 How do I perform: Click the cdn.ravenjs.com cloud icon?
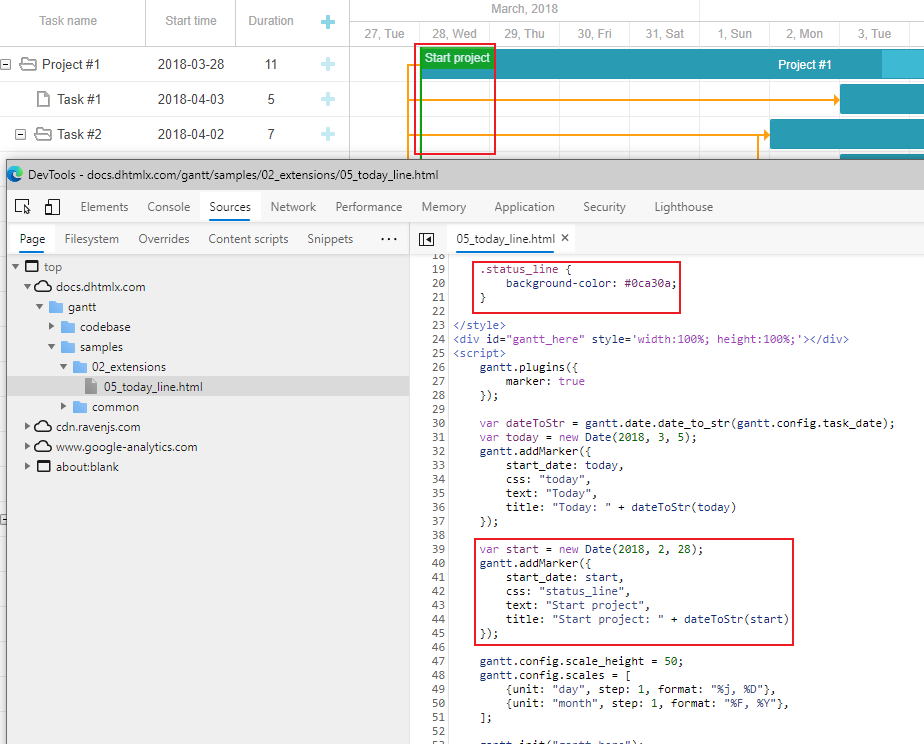tap(42, 426)
